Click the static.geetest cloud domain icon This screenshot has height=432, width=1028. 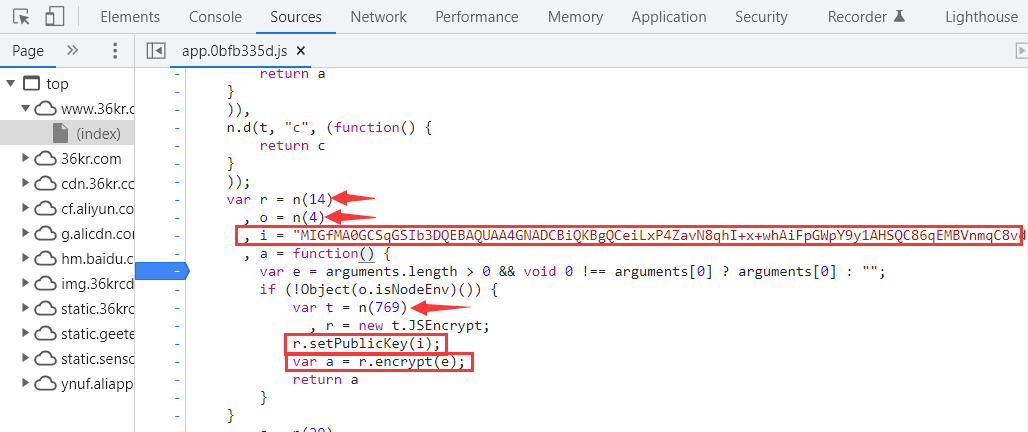coord(46,333)
